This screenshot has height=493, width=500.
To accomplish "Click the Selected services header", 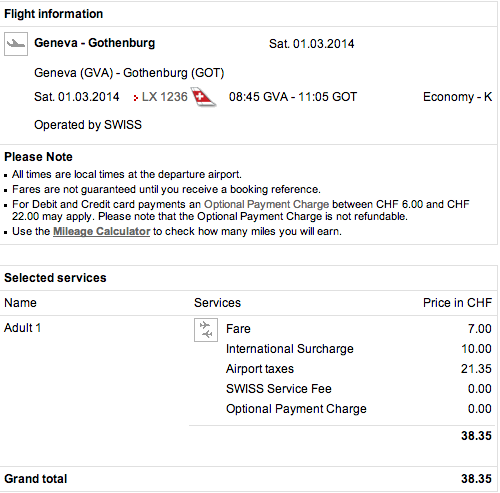I will (55, 278).
